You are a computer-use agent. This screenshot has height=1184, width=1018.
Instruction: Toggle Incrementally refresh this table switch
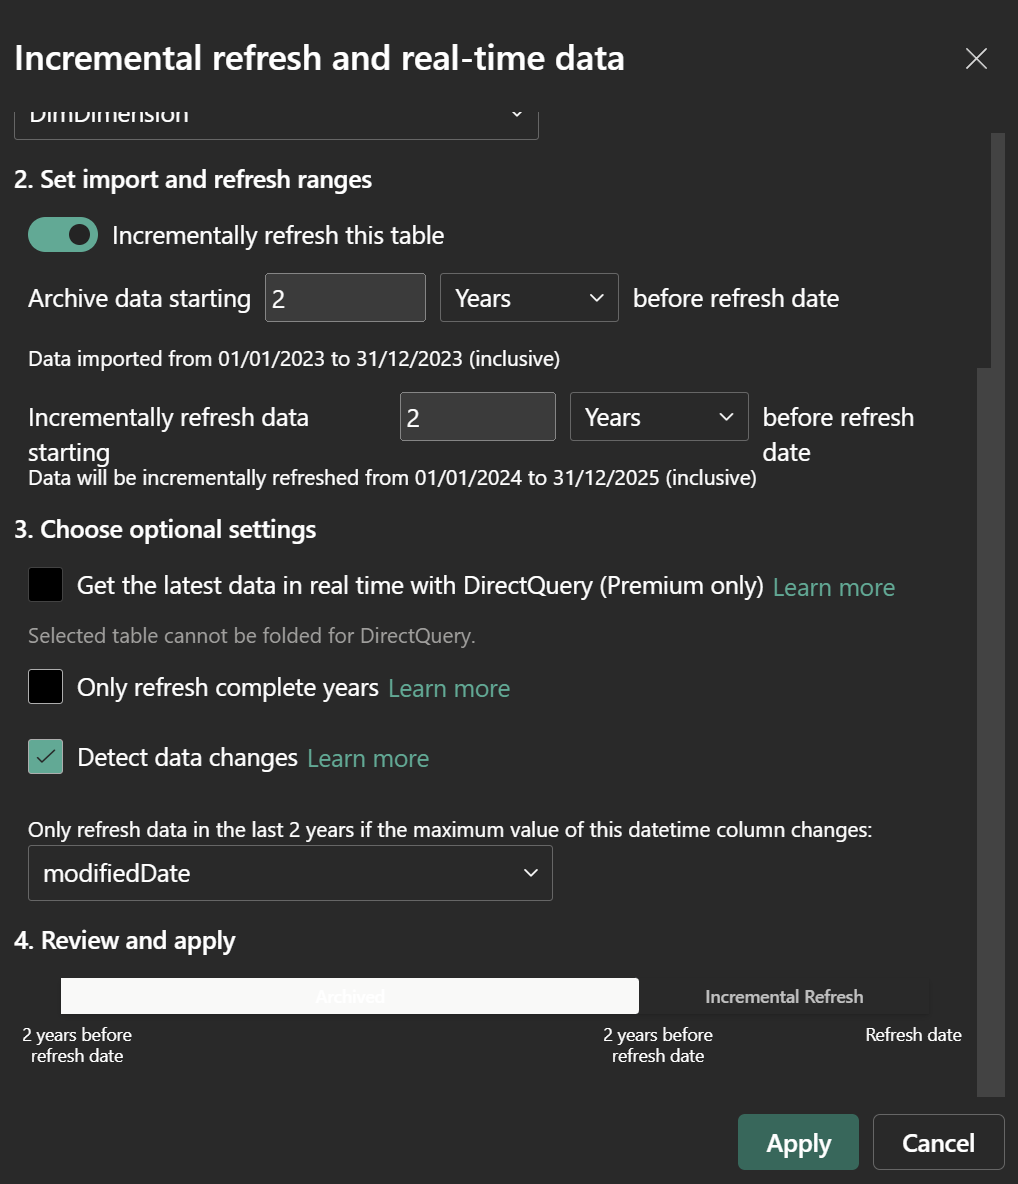(63, 235)
